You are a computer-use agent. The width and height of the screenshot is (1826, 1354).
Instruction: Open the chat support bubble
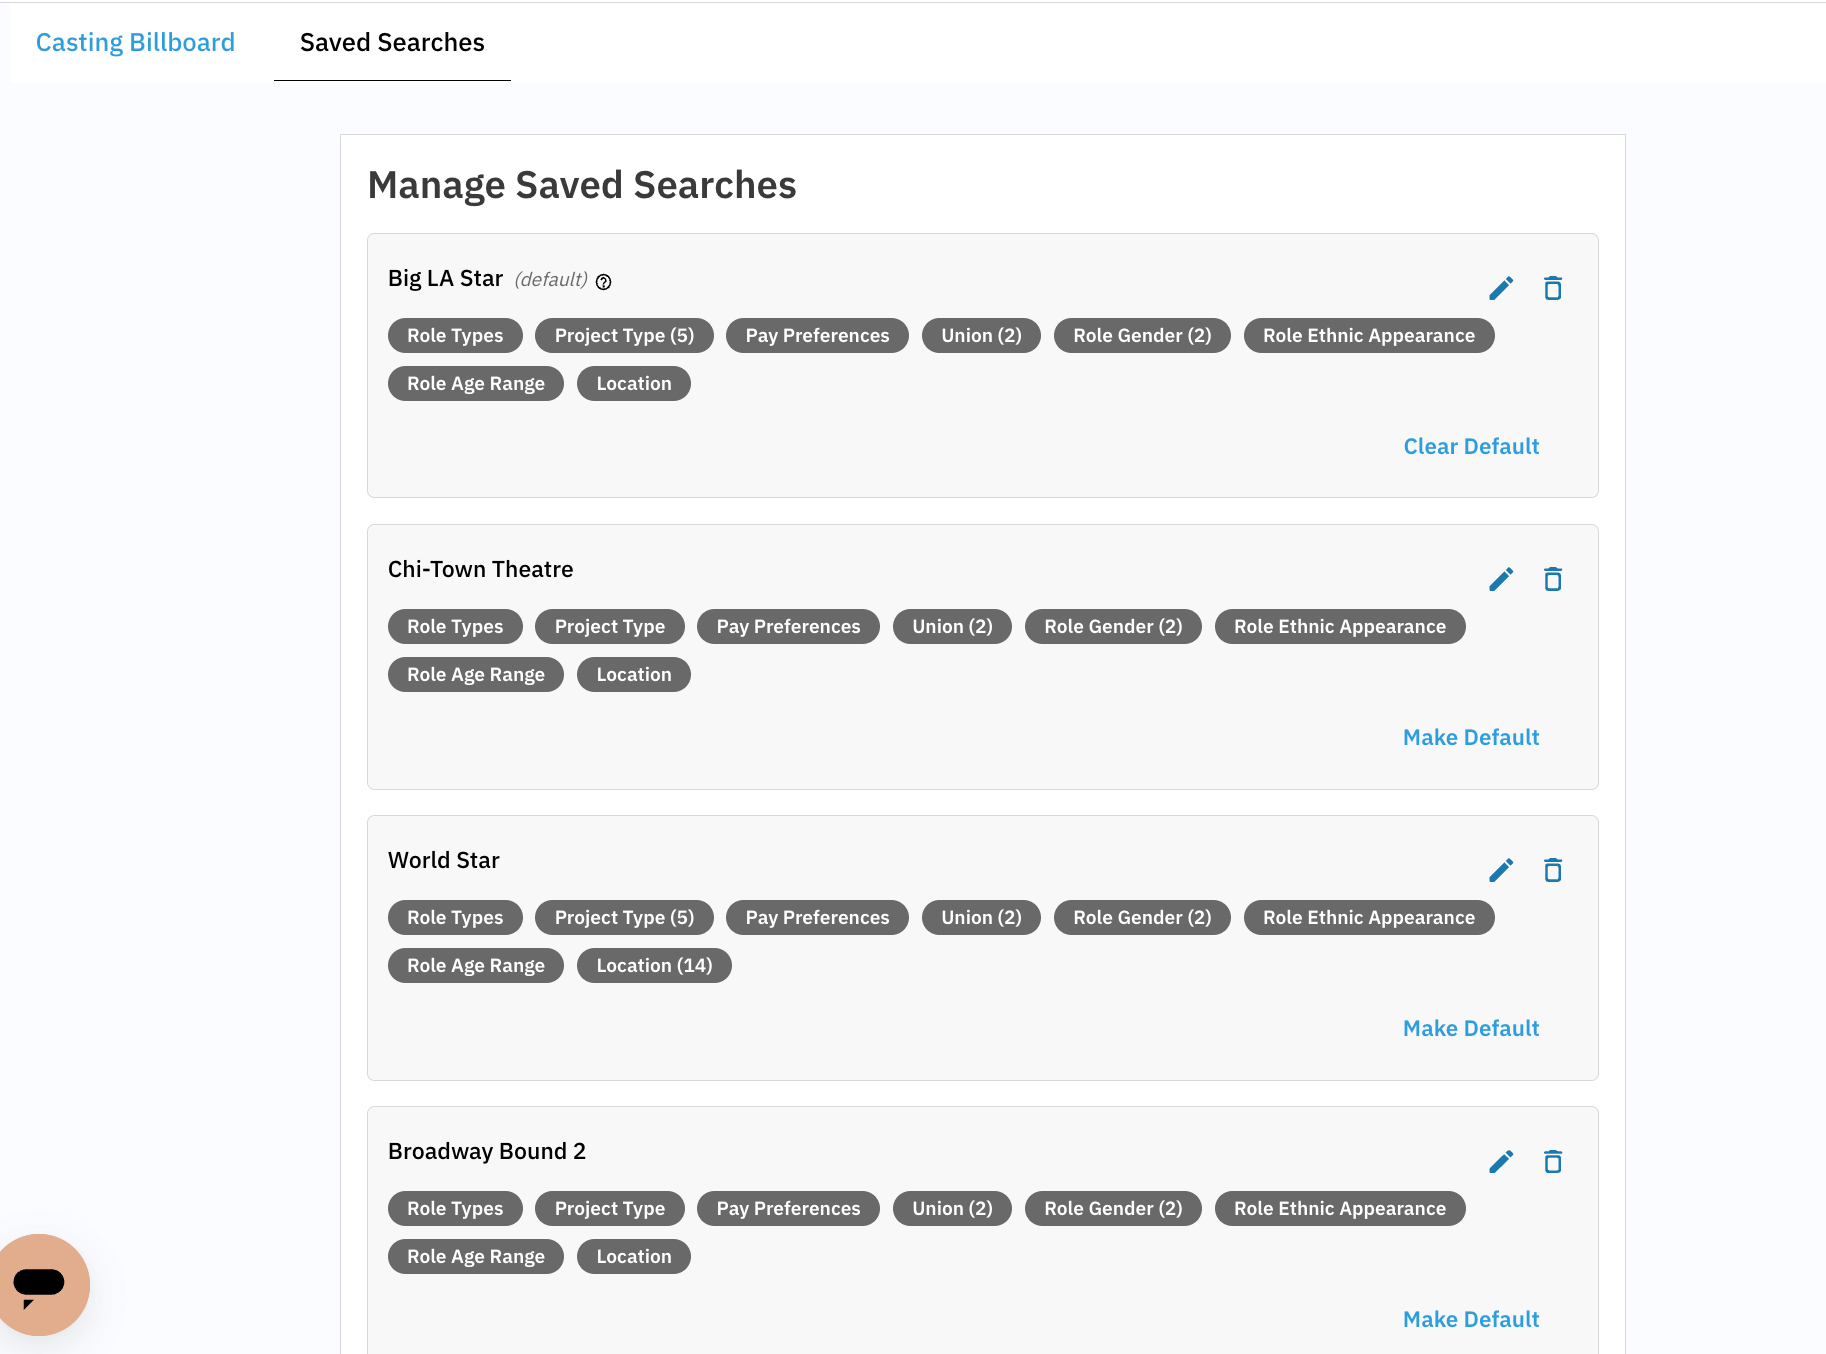tap(44, 1284)
